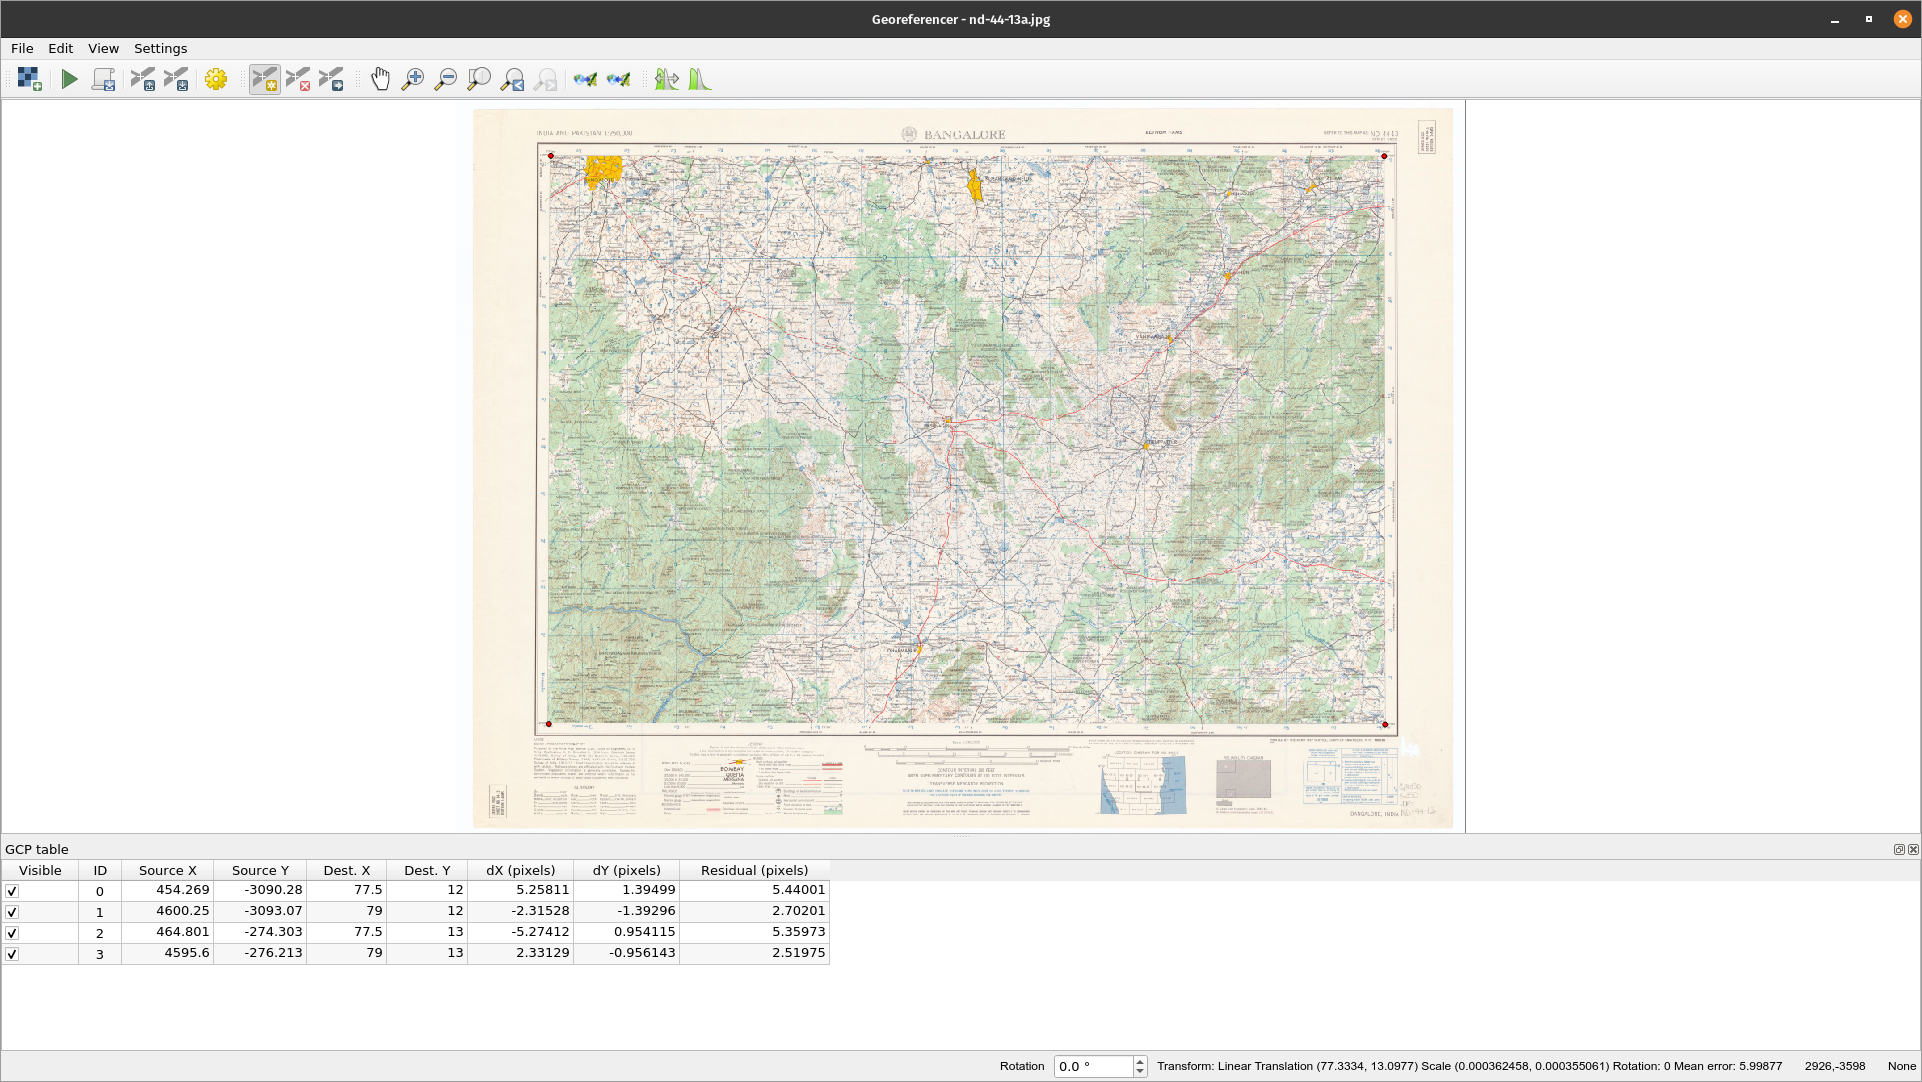
Task: Sort by Residual (pixels) column header
Action: point(755,870)
